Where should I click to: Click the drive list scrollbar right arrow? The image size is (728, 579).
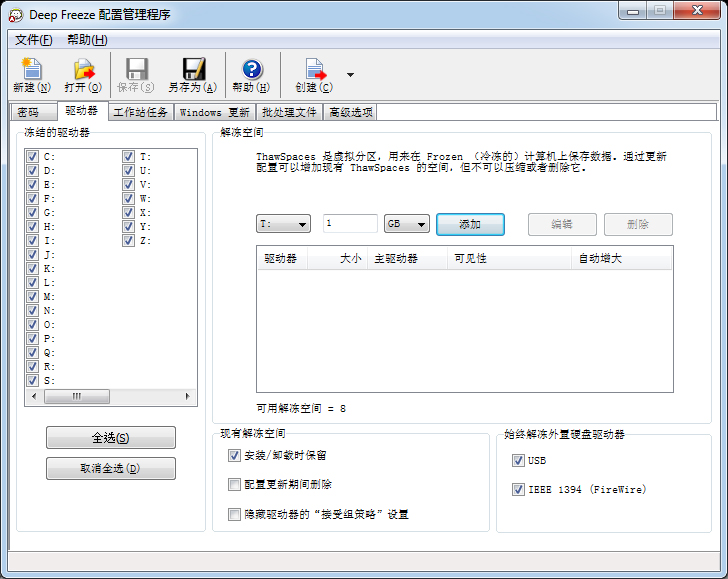(x=188, y=397)
